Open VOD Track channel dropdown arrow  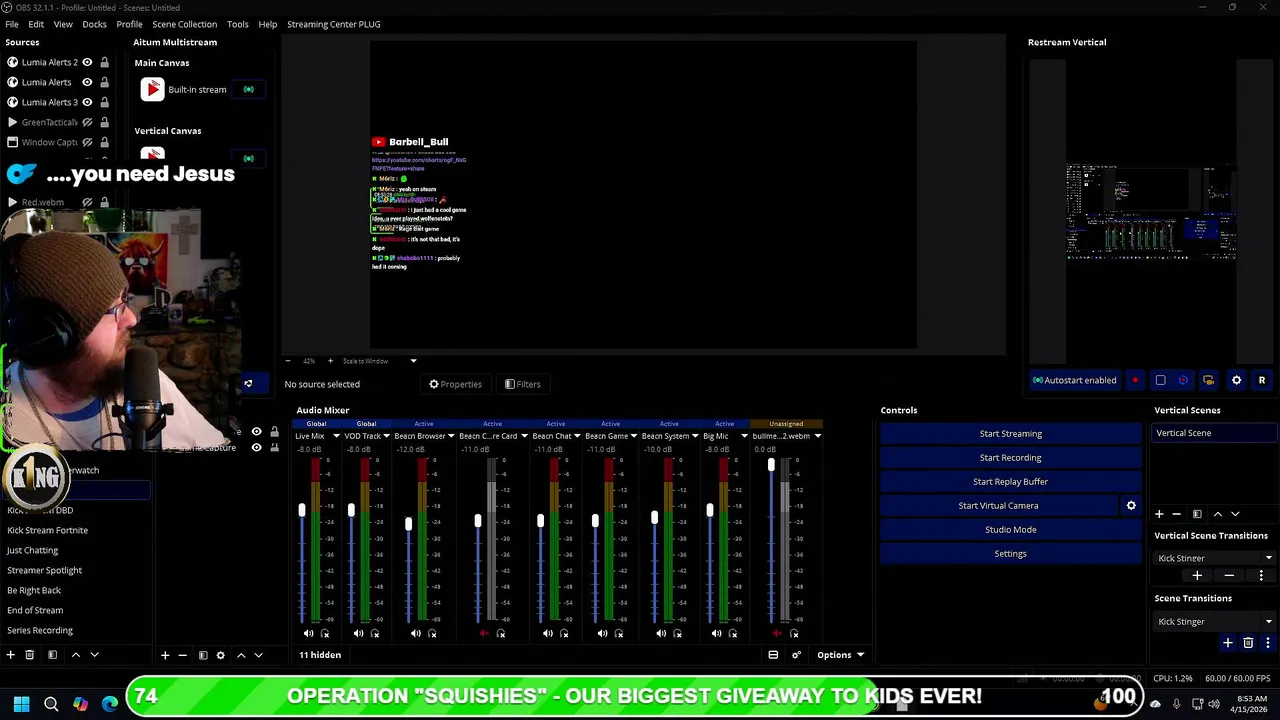click(387, 436)
